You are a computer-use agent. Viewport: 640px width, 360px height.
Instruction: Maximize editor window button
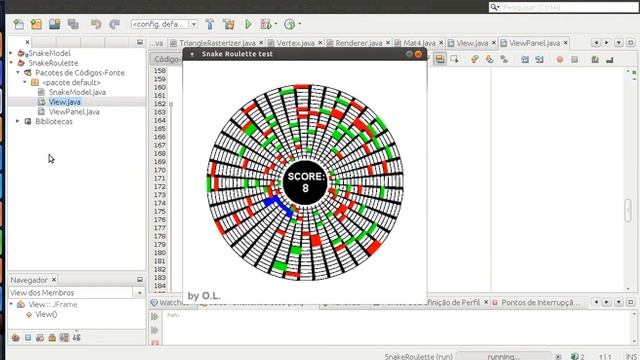tap(631, 42)
